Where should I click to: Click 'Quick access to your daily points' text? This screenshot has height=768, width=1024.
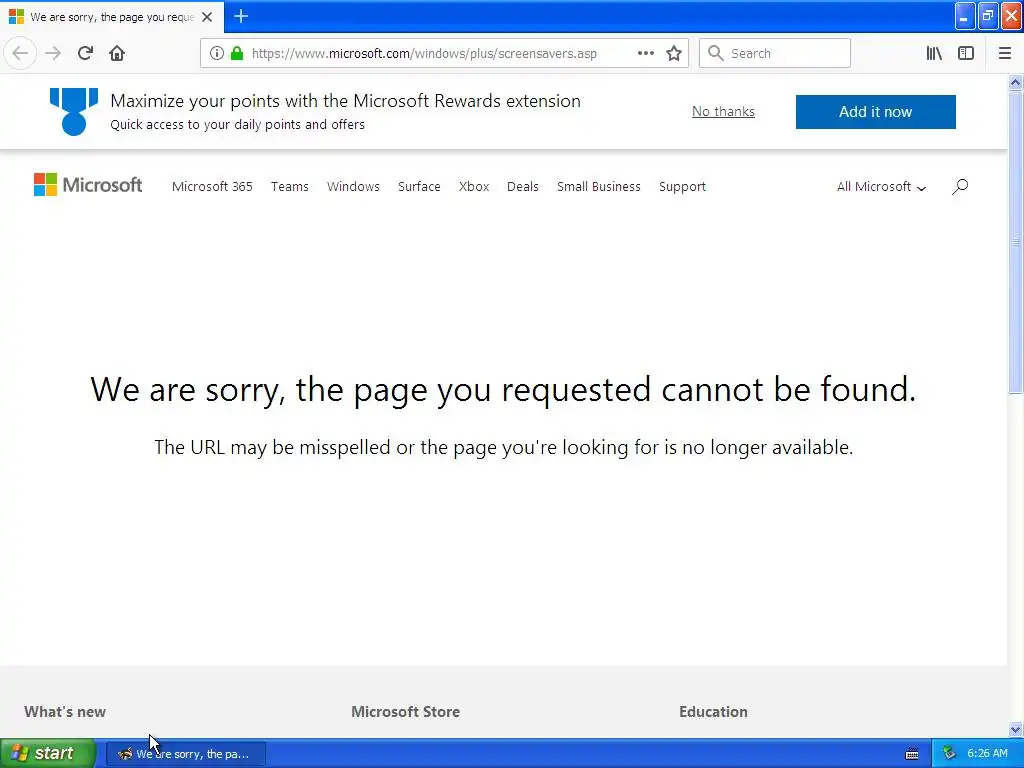pos(237,124)
